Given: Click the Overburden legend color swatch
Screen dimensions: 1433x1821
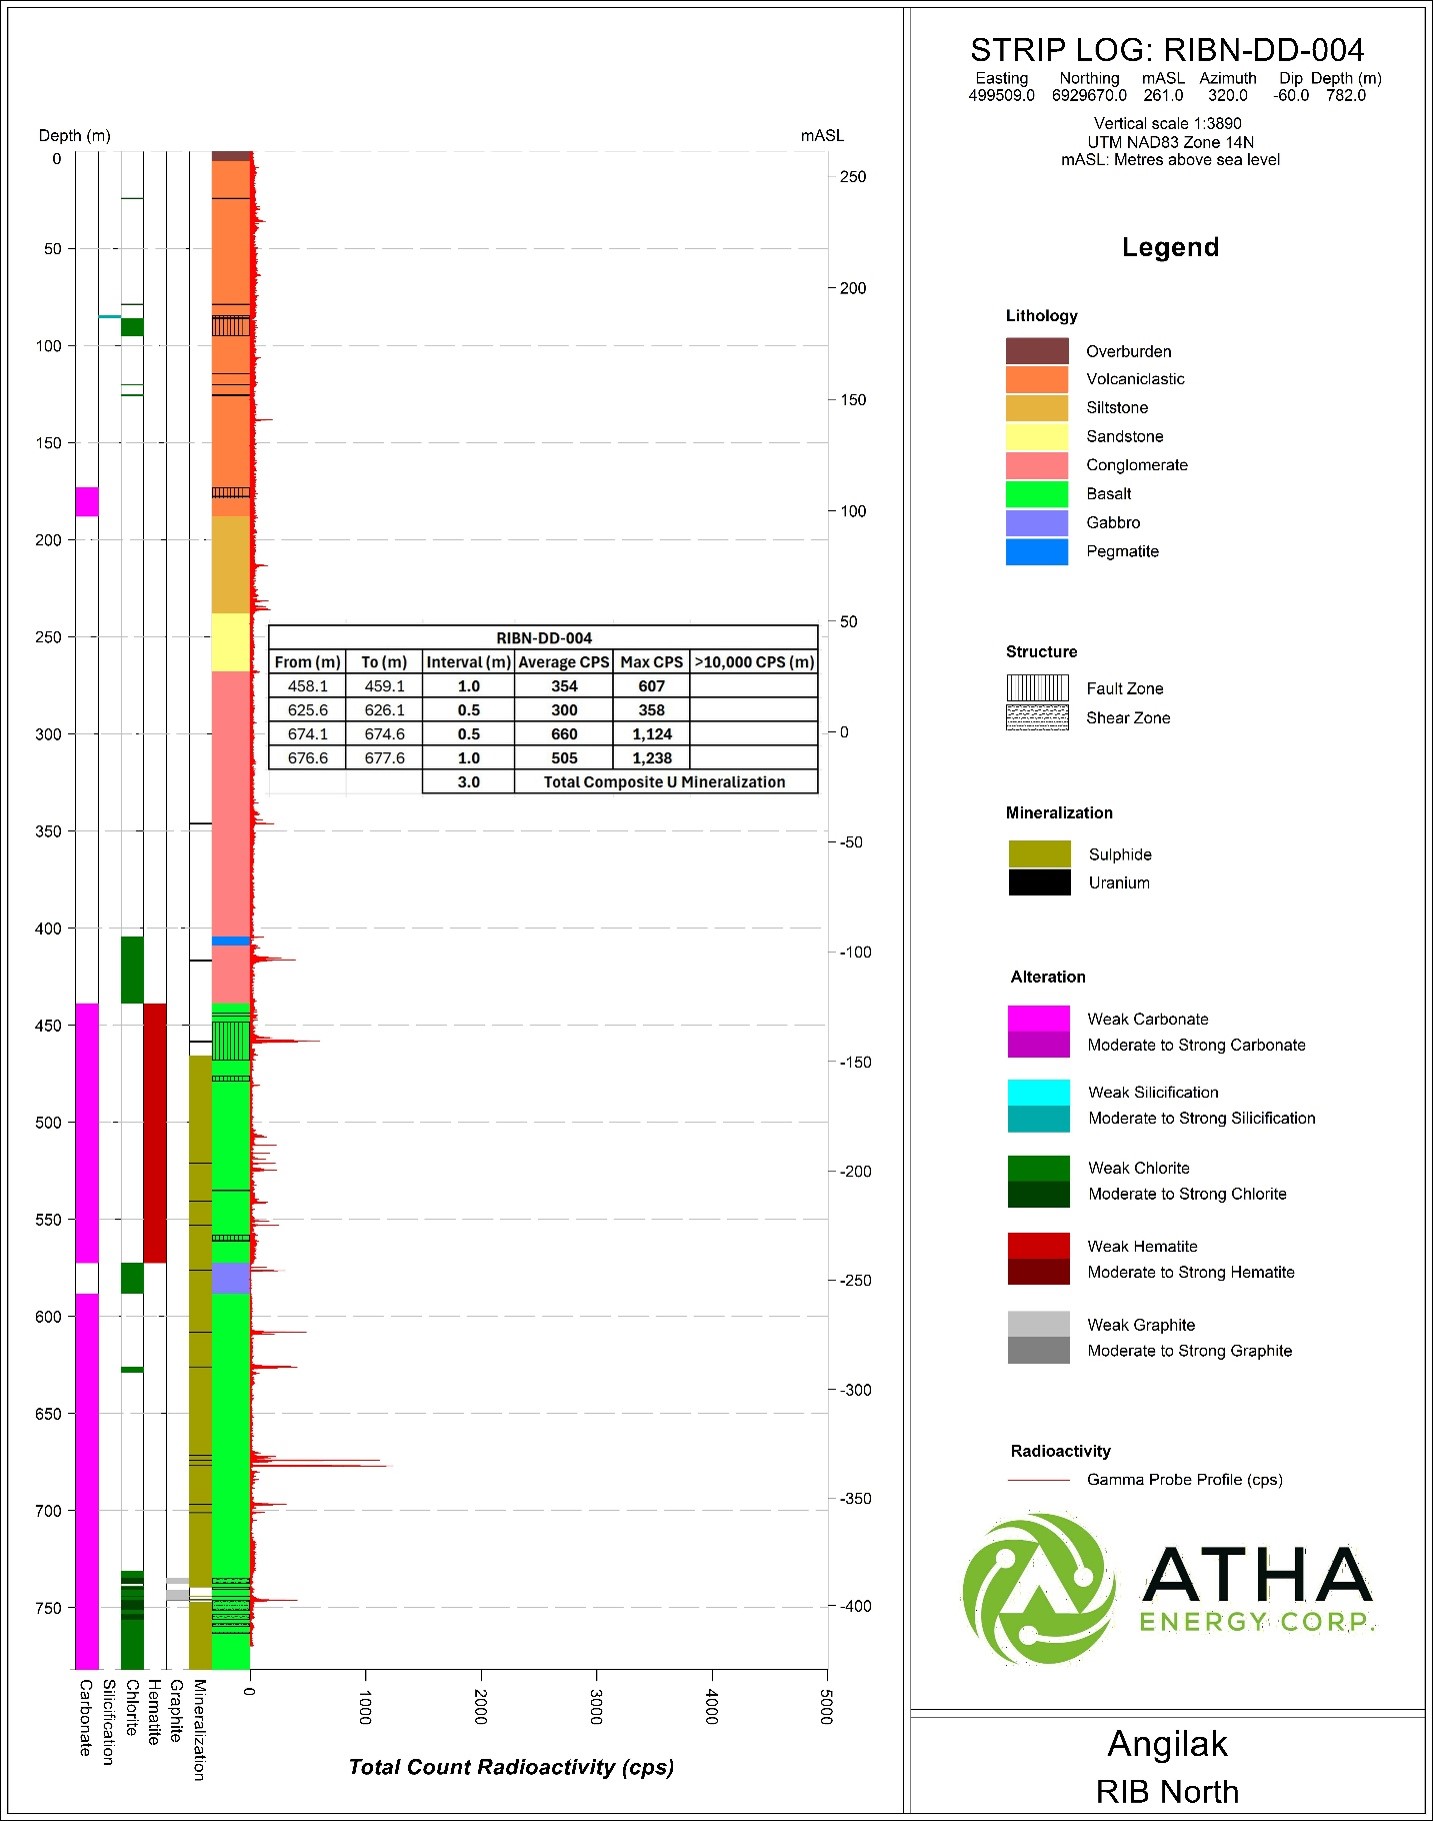Looking at the screenshot, I should click(x=1037, y=351).
